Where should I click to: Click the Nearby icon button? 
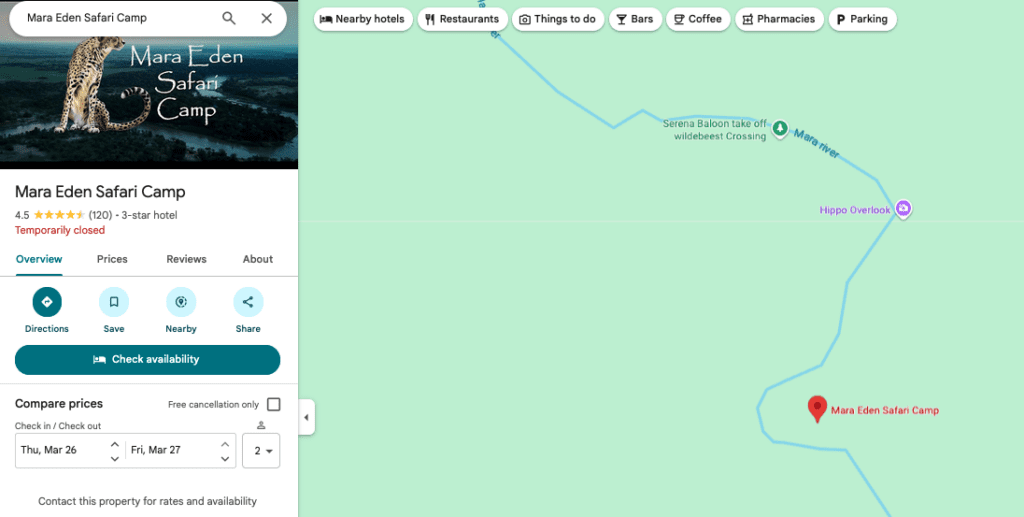181,302
